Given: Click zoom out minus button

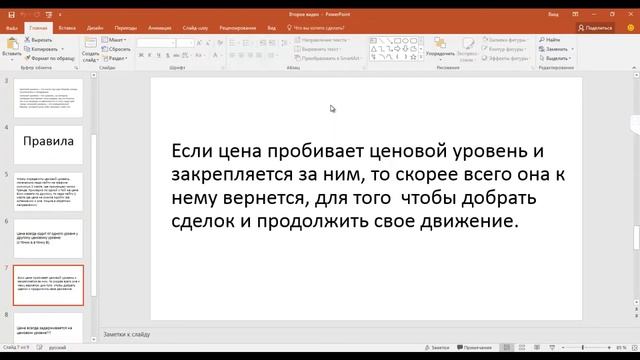Looking at the screenshot, I should coord(563,347).
